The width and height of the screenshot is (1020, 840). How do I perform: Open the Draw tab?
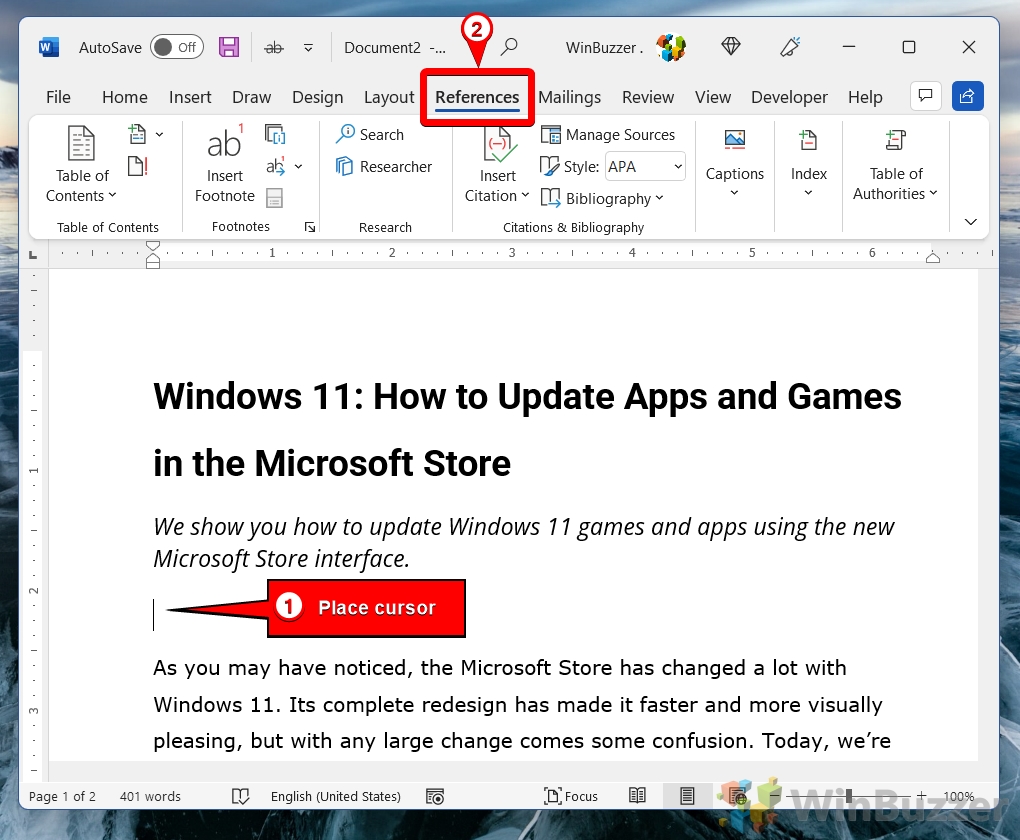(x=252, y=97)
